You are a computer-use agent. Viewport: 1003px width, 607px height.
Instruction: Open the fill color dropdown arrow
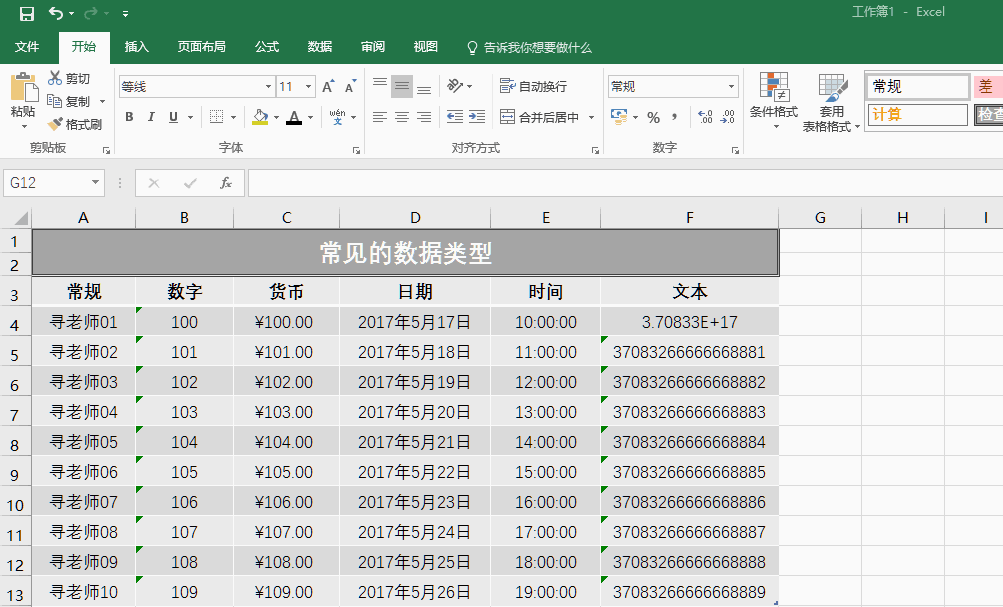tap(276, 117)
